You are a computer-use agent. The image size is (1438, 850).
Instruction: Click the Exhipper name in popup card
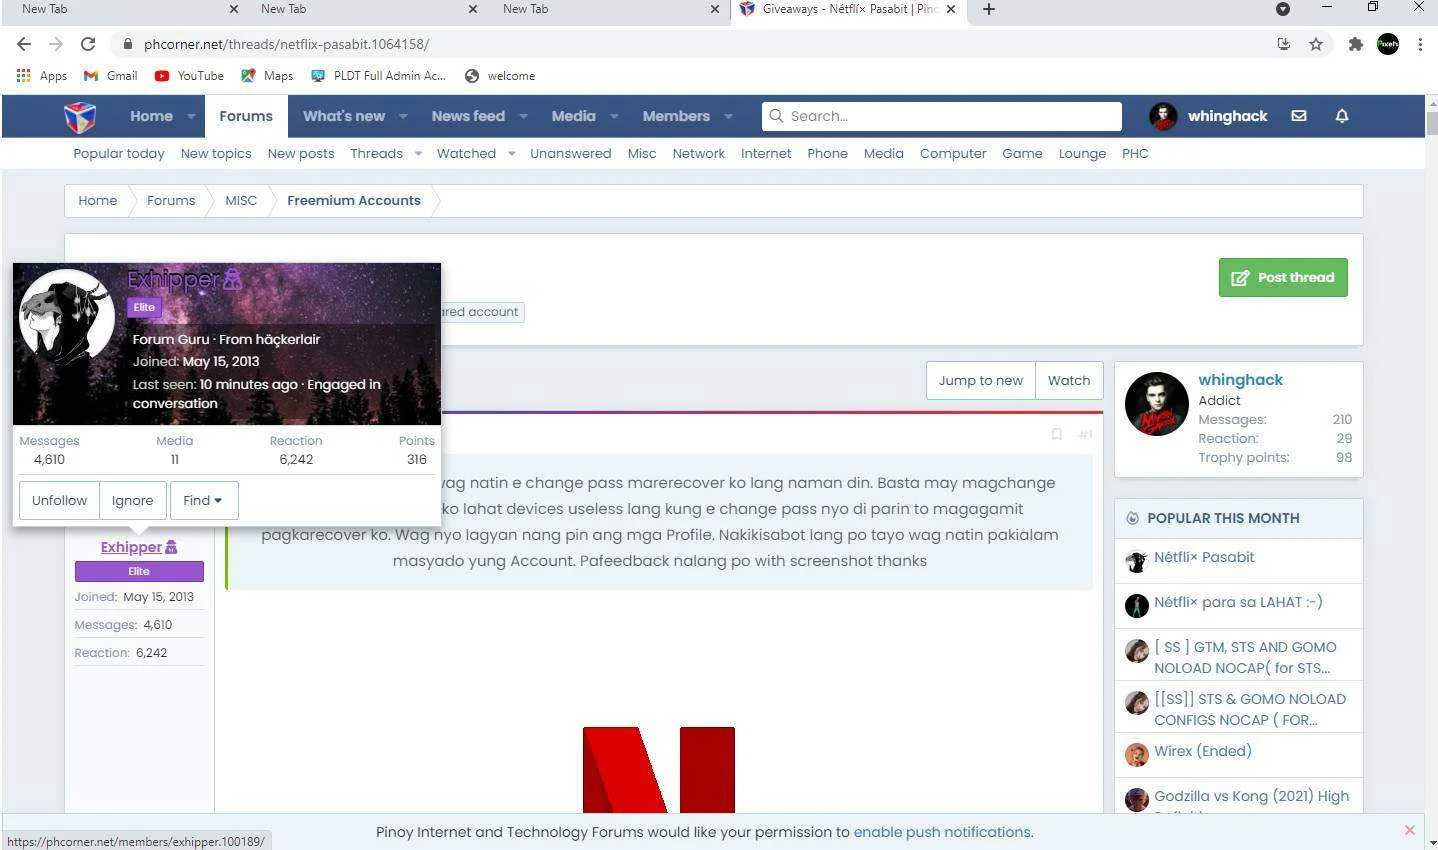pos(173,279)
